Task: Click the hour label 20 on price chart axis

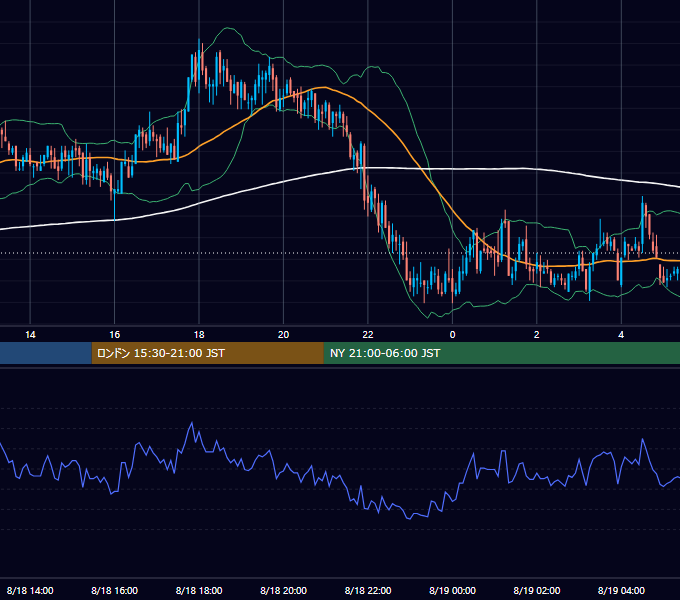Action: click(x=283, y=335)
